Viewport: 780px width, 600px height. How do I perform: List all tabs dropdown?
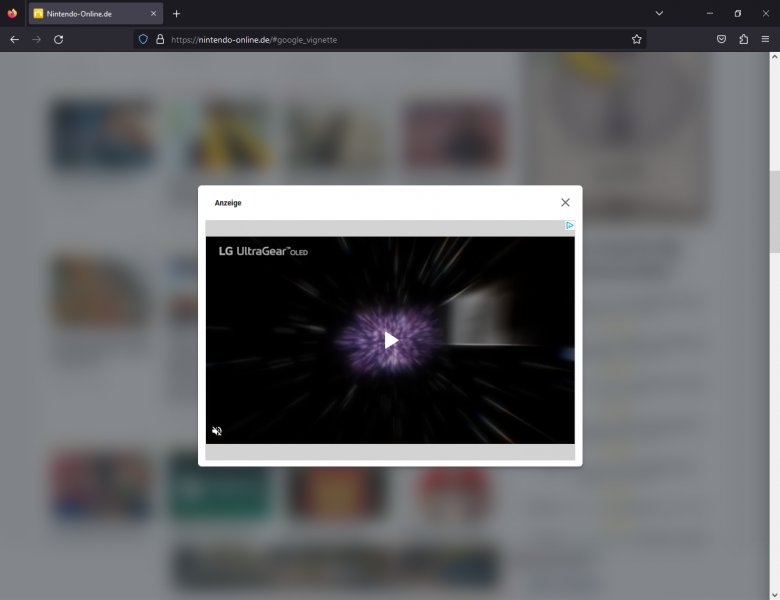(x=659, y=13)
